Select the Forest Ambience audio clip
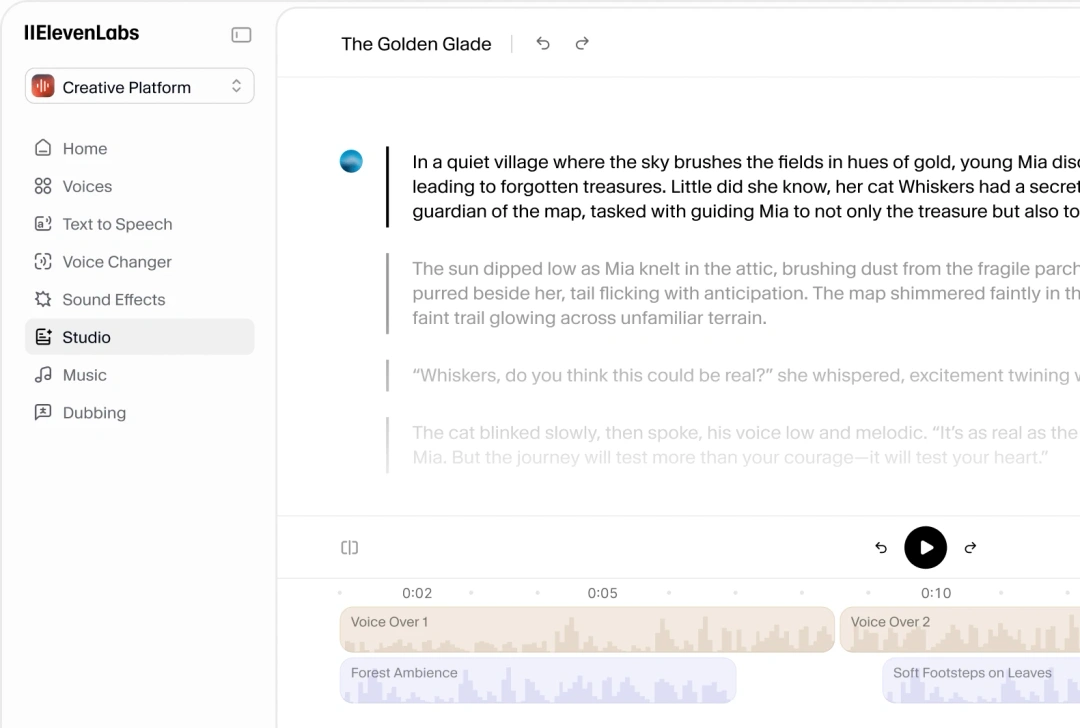 [x=538, y=681]
